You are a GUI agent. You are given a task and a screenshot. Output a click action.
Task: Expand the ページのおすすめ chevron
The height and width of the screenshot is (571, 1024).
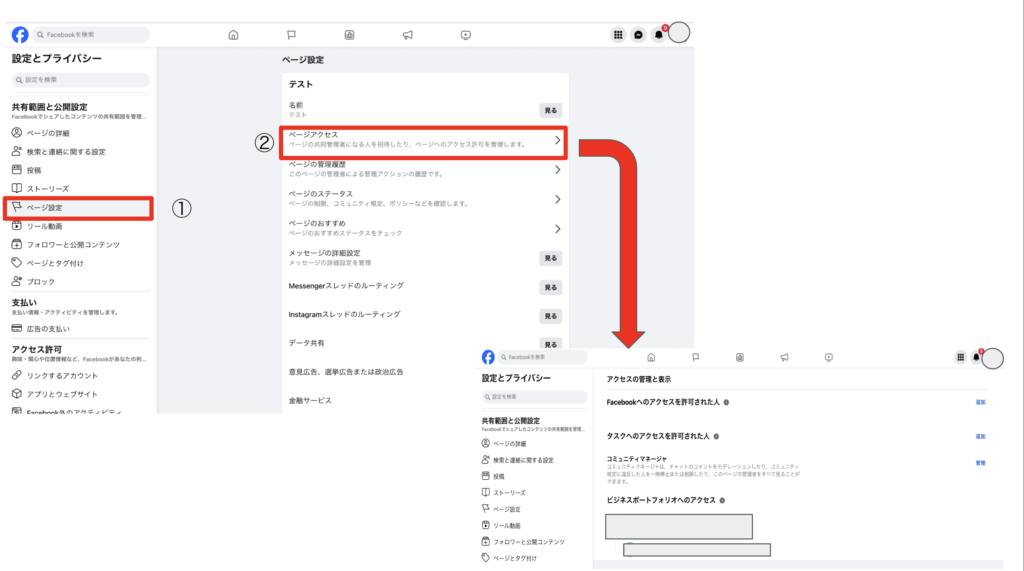pos(557,229)
